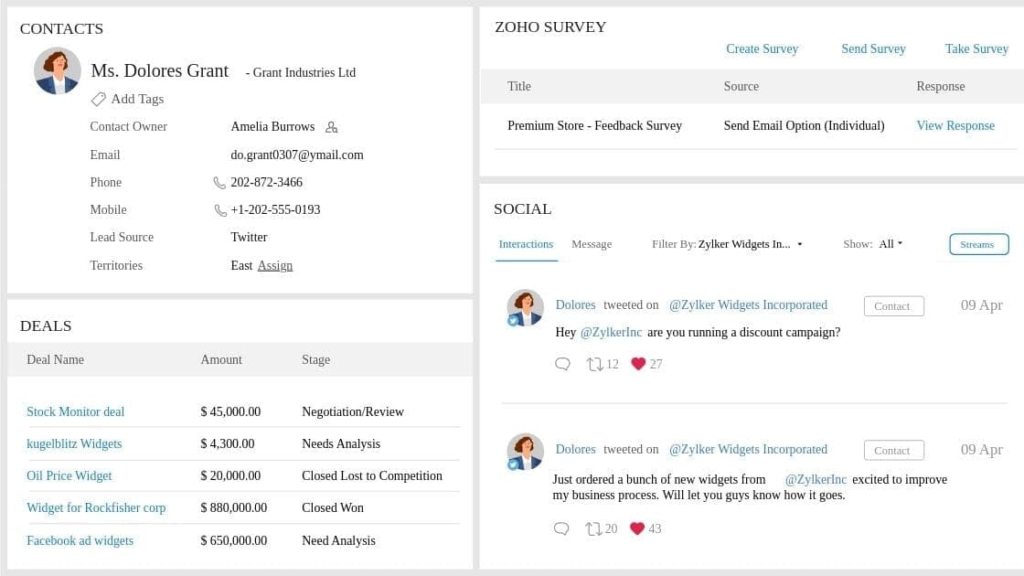This screenshot has height=576, width=1024.
Task: Toggle the Contact button on the first tweet
Action: click(893, 306)
